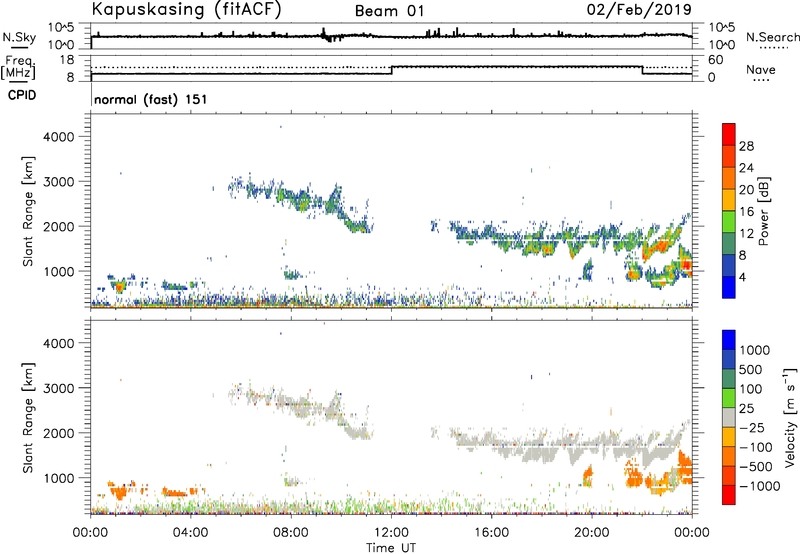Click the '20:00' time axis label
Screen dimensions: 800x554
coord(592,533)
